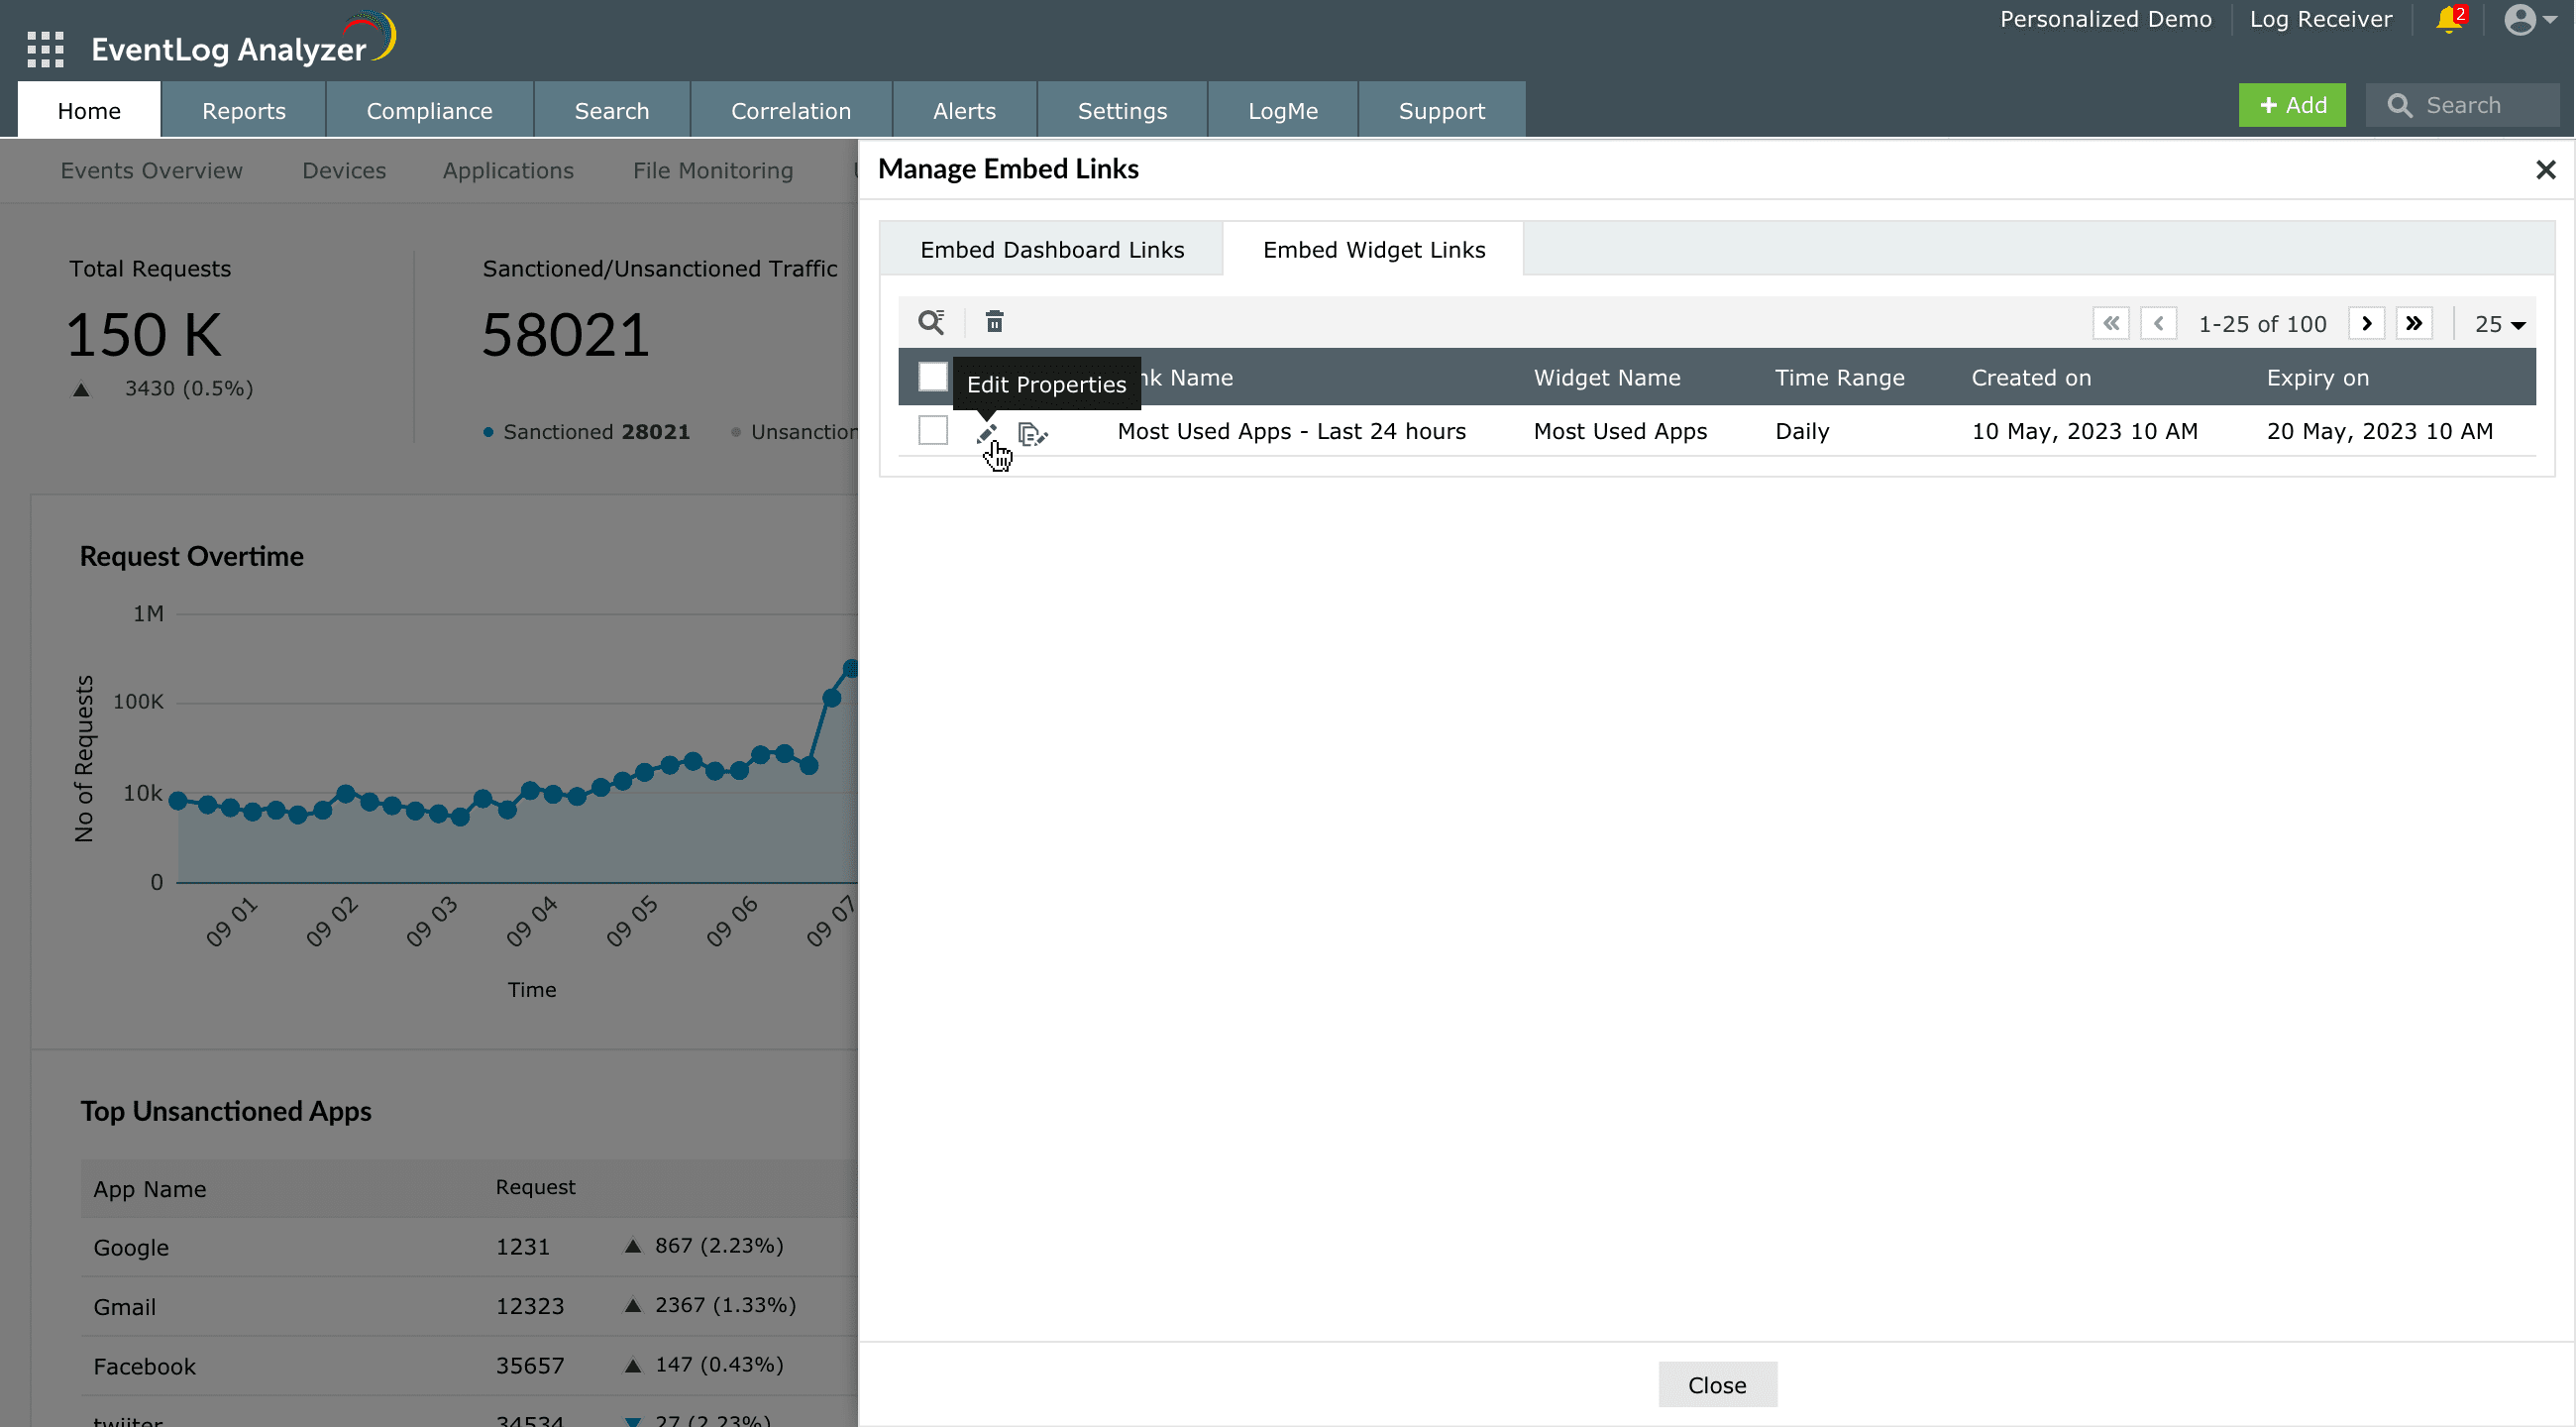Click the green Add button

pyautogui.click(x=2291, y=106)
